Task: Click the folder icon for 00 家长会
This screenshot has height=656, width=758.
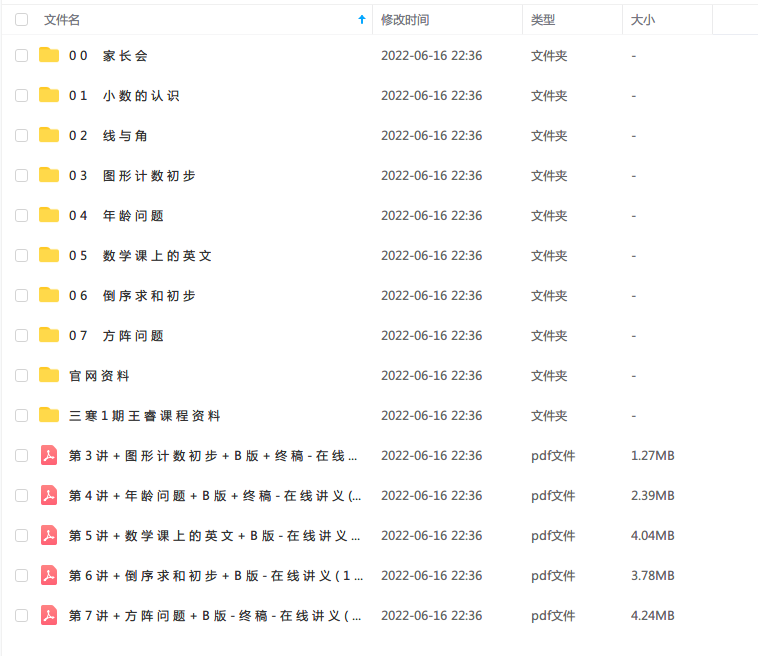Action: (x=49, y=55)
